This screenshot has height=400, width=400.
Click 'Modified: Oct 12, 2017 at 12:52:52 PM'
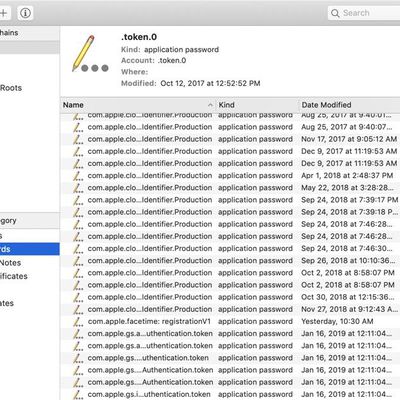pos(191,83)
